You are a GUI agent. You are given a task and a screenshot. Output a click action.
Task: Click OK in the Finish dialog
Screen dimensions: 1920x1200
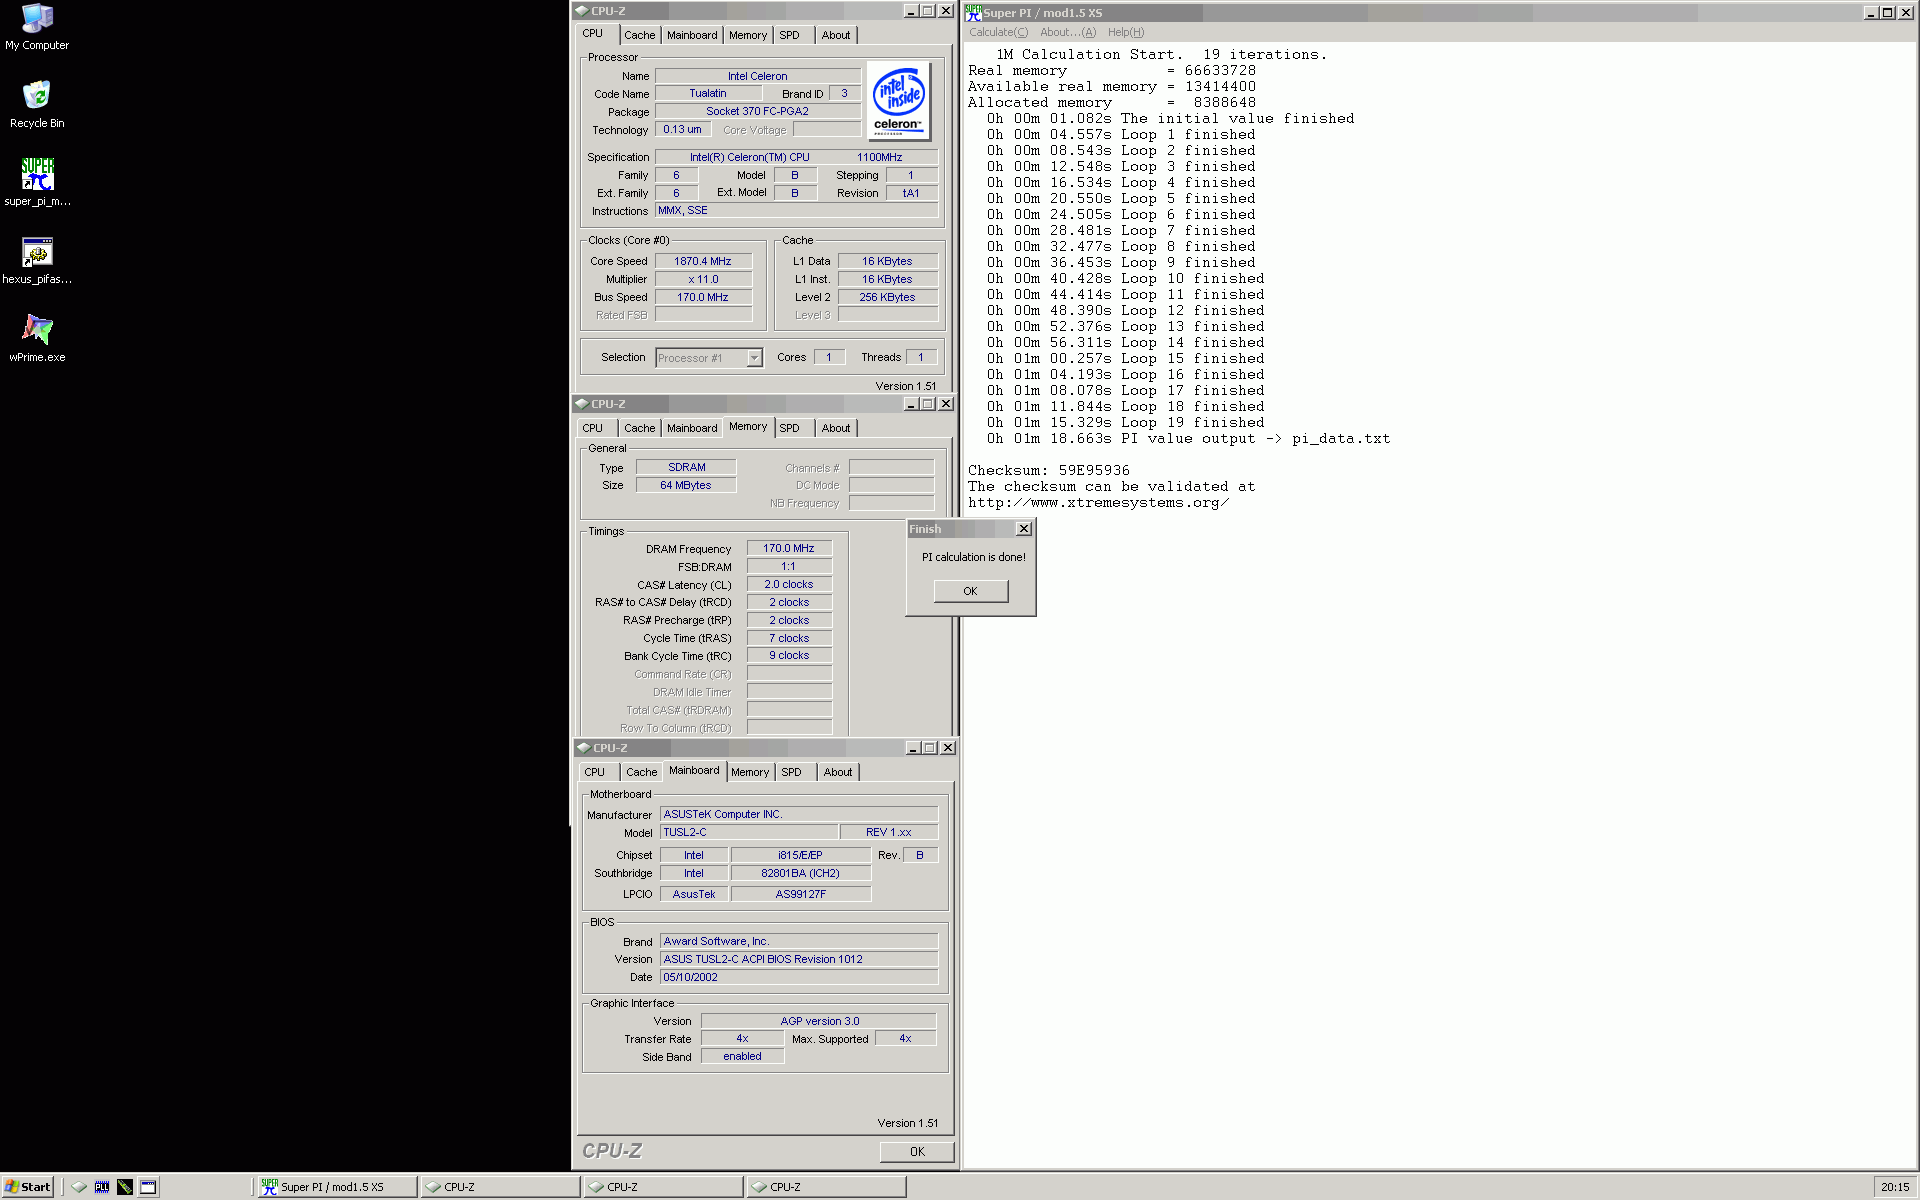click(x=970, y=591)
